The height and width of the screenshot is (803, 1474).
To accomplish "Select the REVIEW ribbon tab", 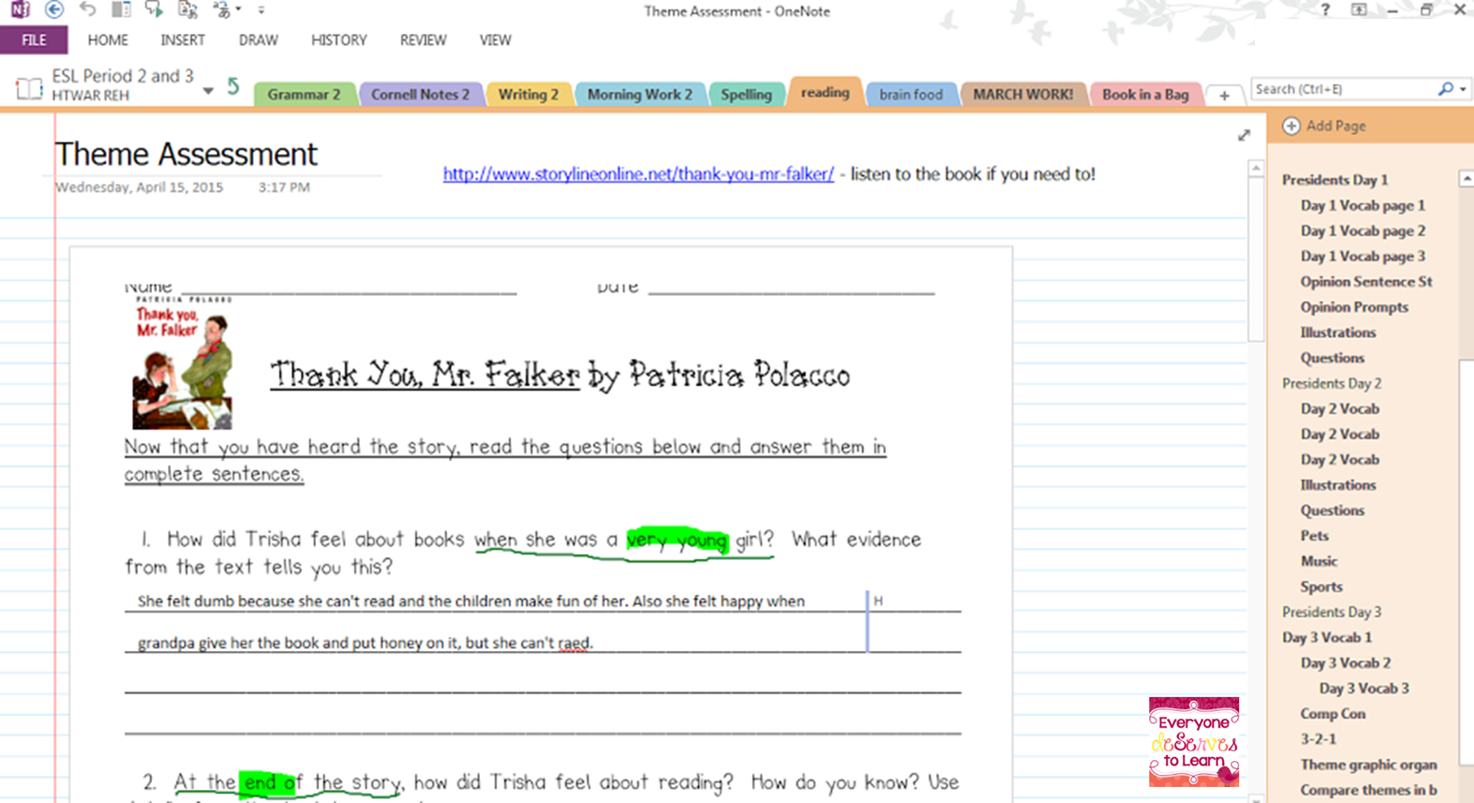I will [423, 40].
